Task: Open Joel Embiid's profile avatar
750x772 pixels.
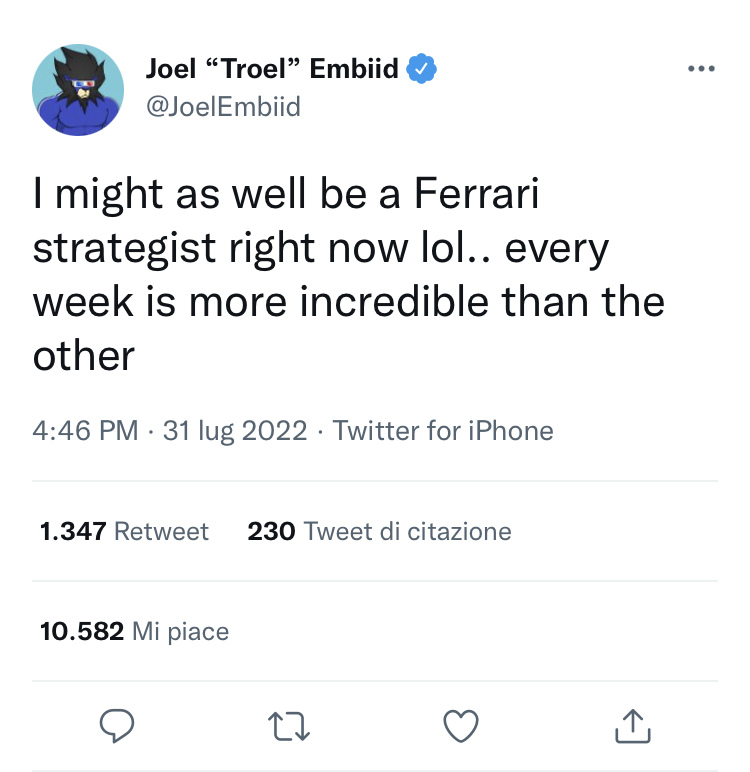Action: (78, 90)
